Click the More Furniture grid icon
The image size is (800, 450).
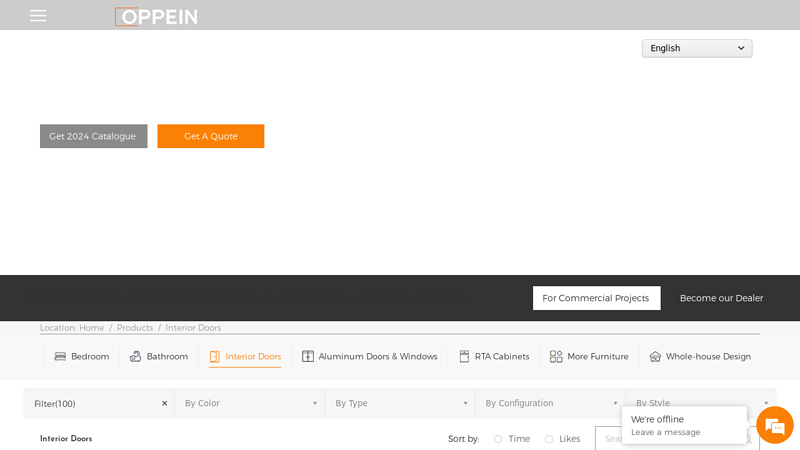(x=556, y=356)
